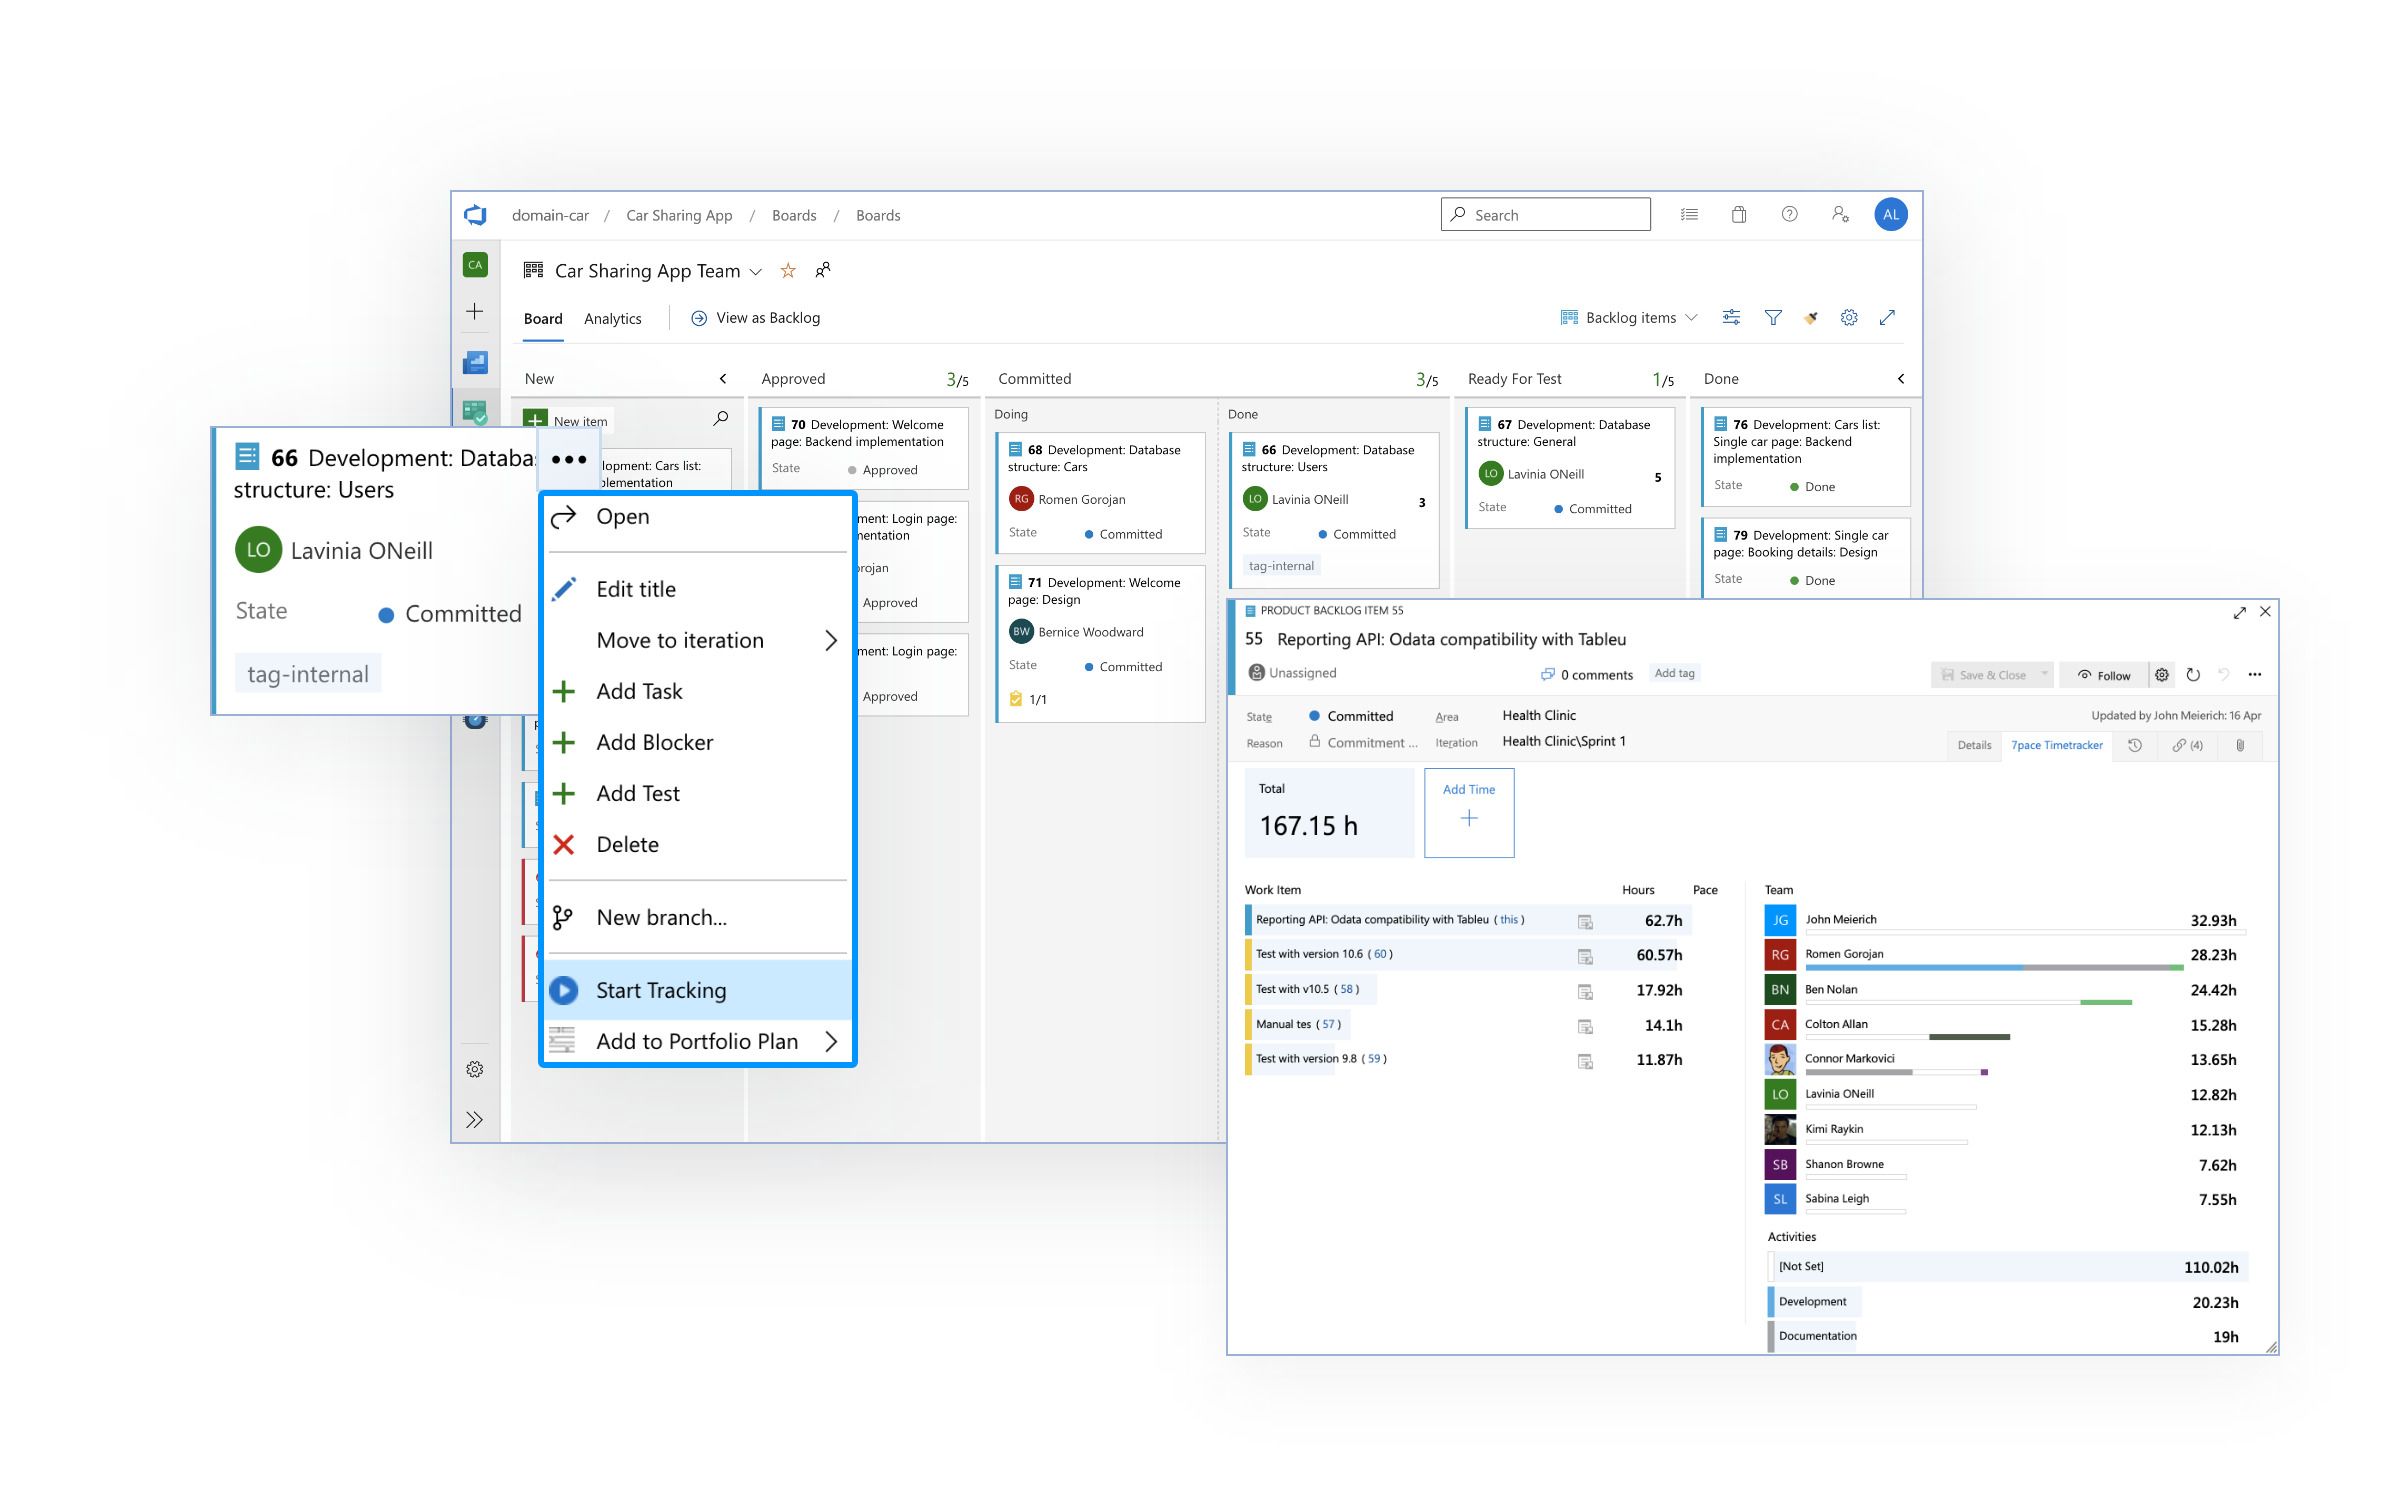This screenshot has width=2400, height=1496.
Task: Open the board filter icon
Action: 1773,317
